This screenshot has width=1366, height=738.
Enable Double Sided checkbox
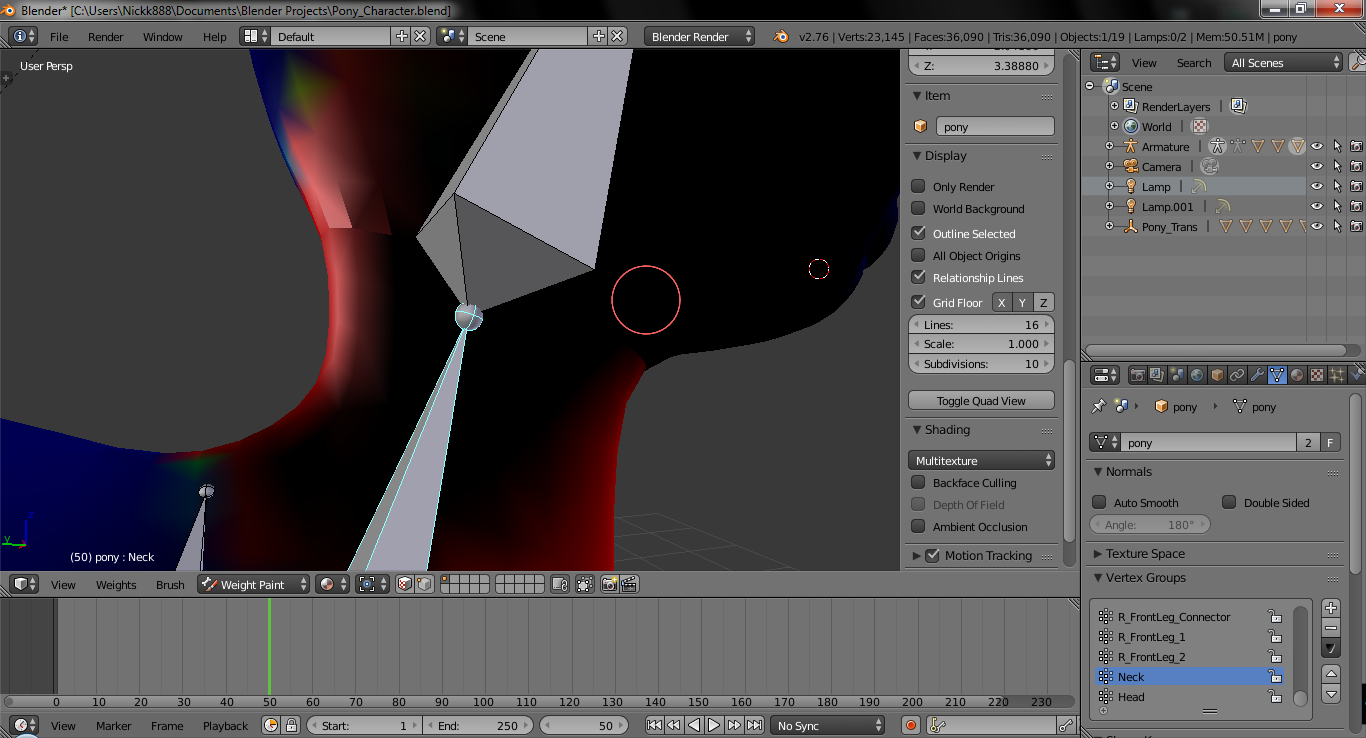pyautogui.click(x=1229, y=502)
